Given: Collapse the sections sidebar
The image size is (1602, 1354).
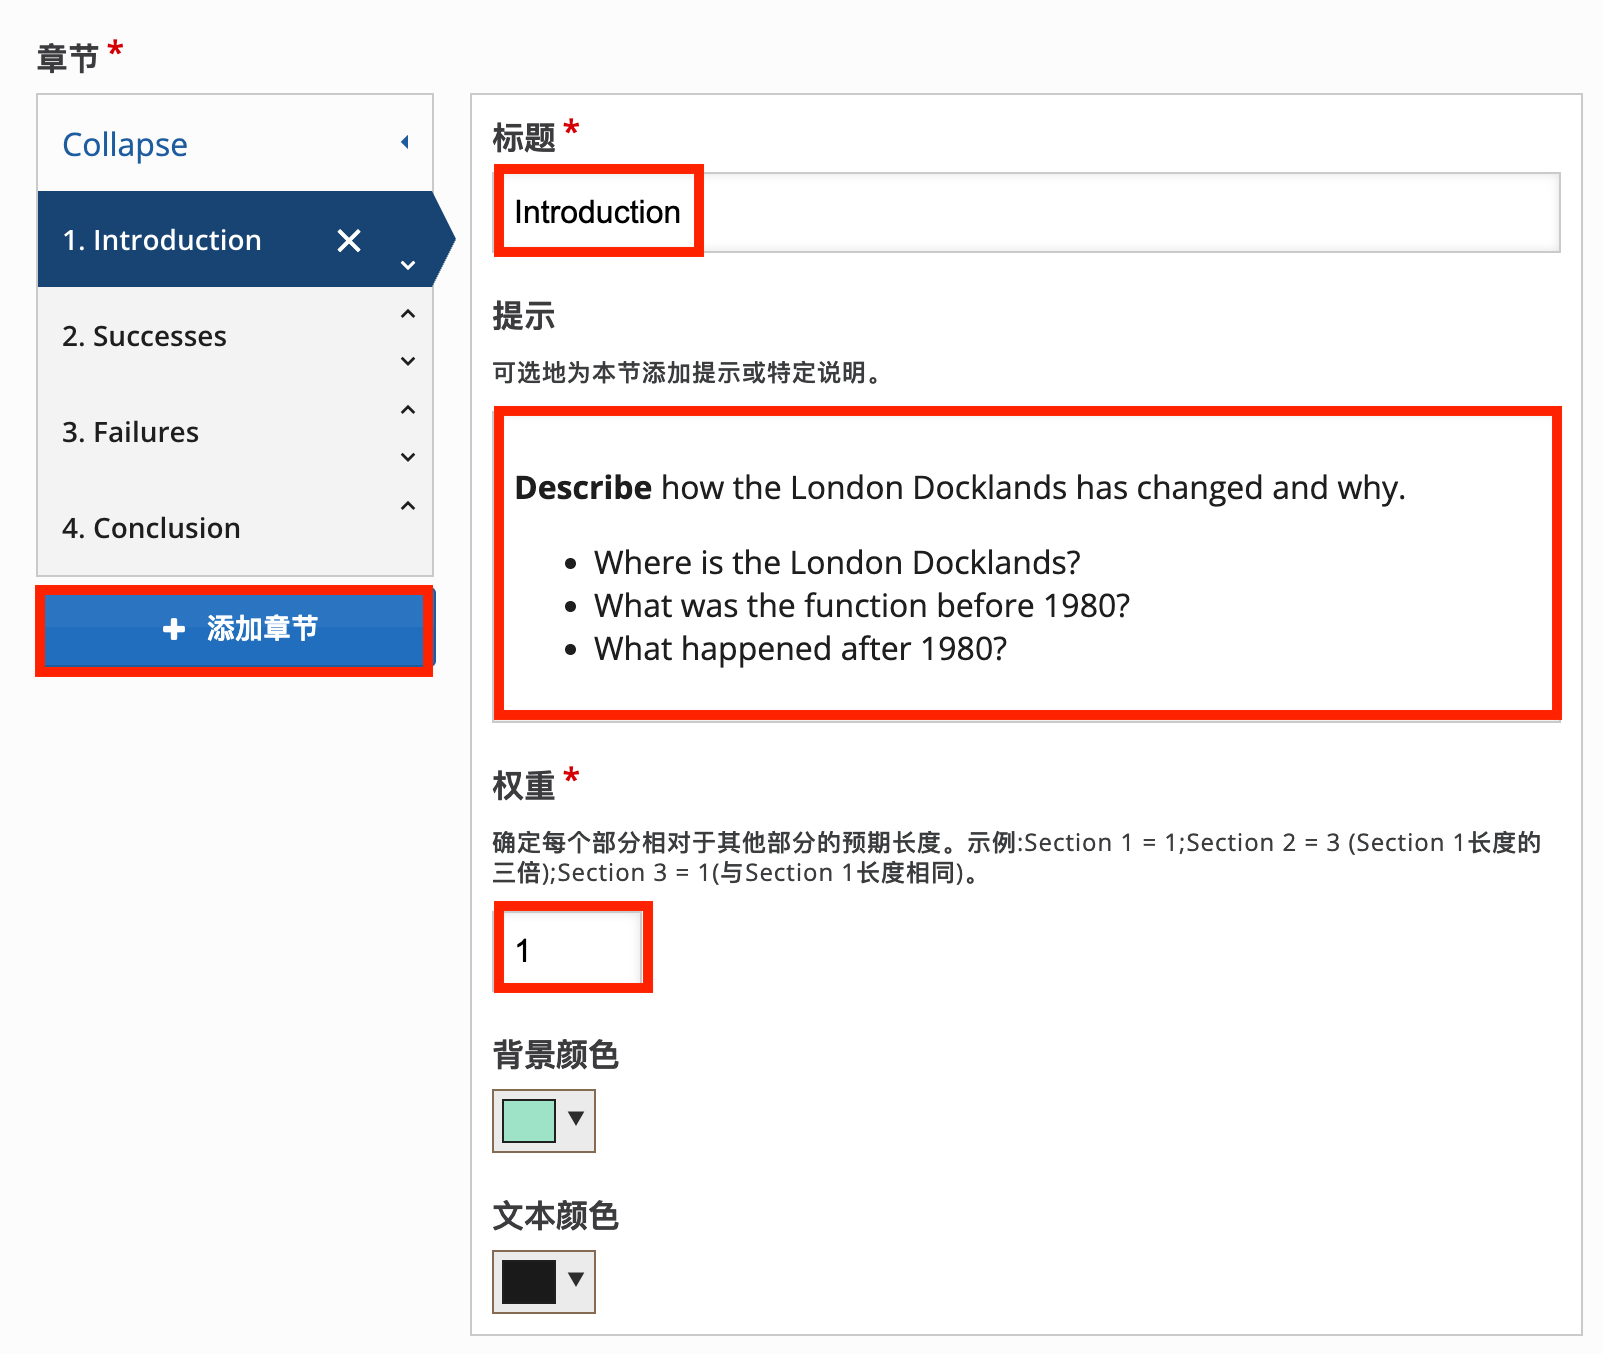Looking at the screenshot, I should 125,145.
